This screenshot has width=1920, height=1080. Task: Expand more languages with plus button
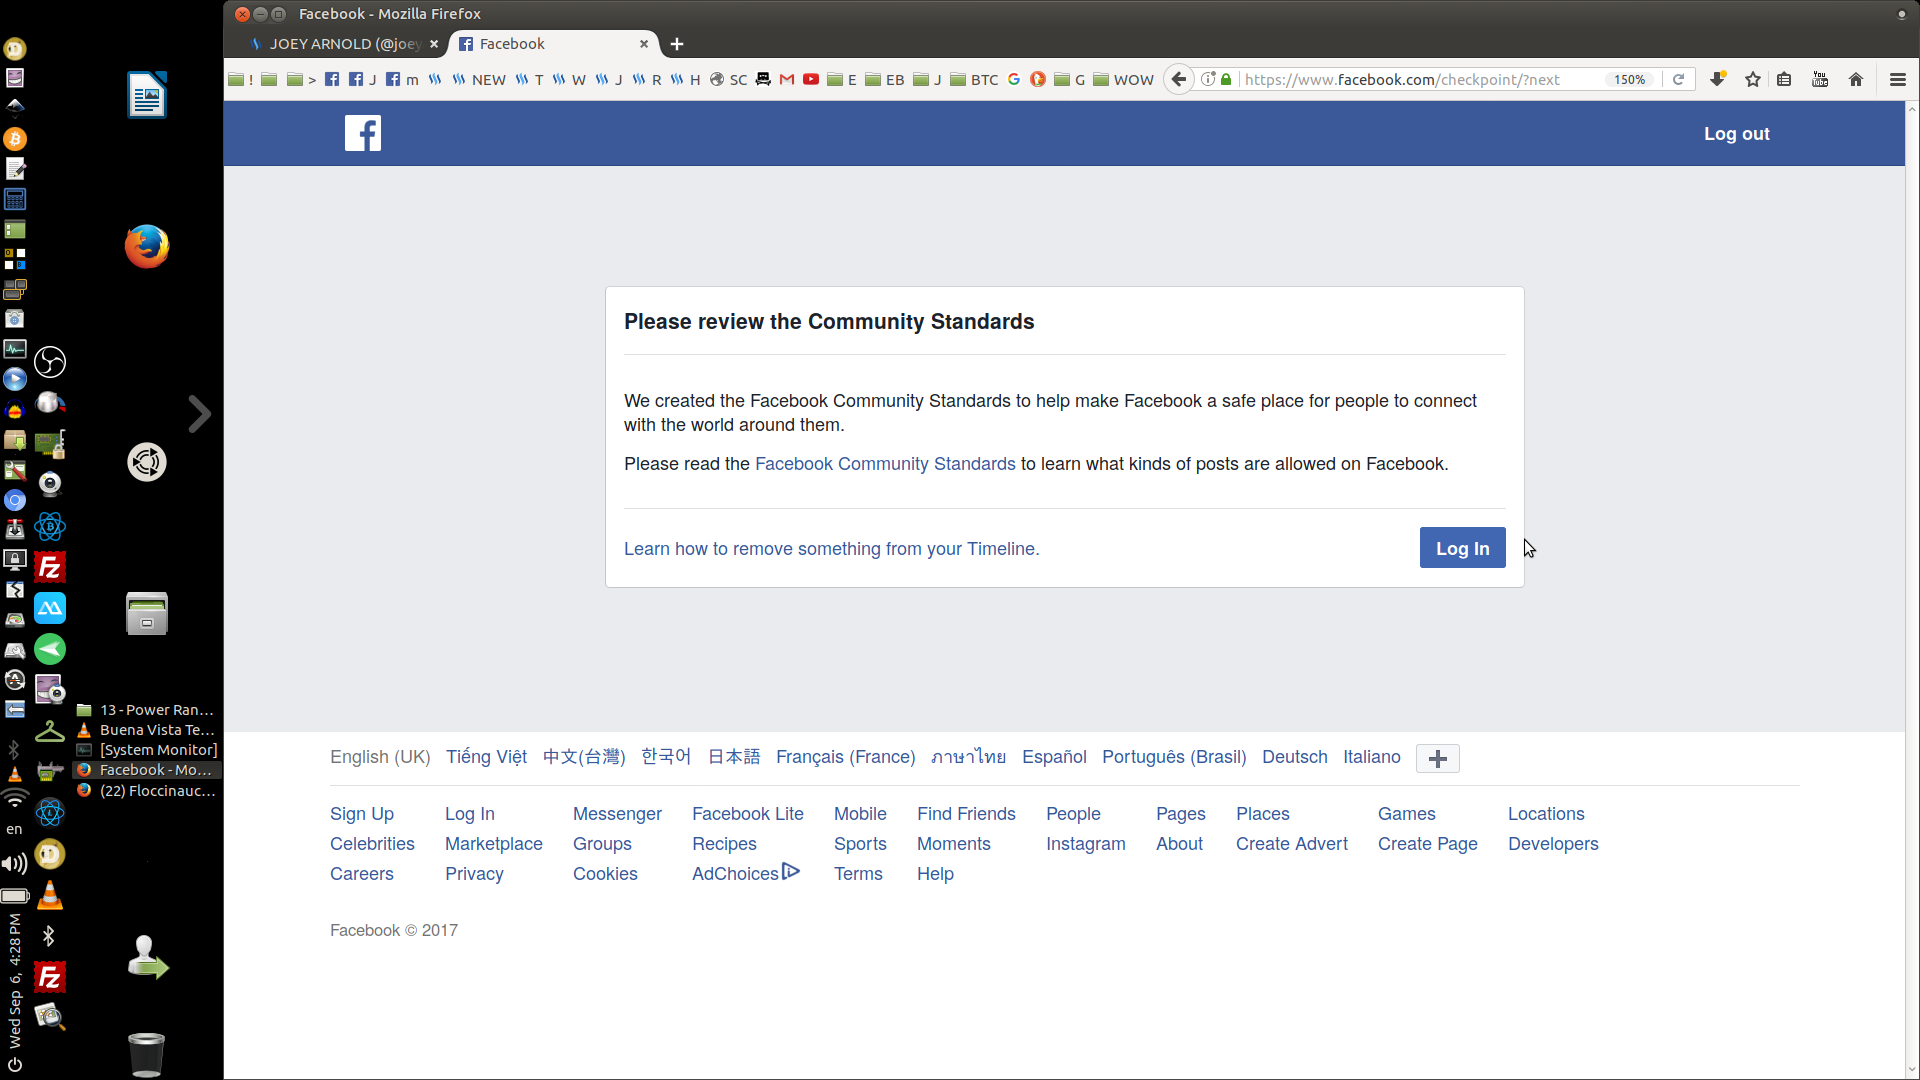(1438, 759)
